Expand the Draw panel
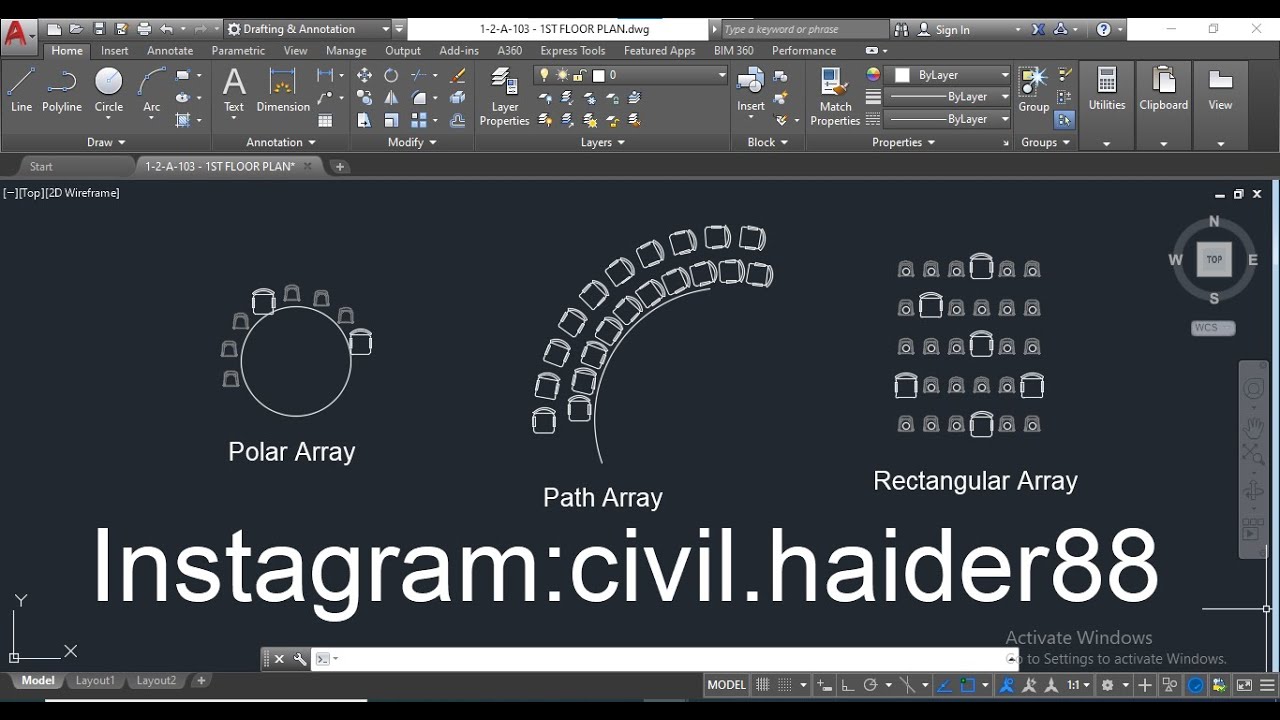 tap(106, 142)
